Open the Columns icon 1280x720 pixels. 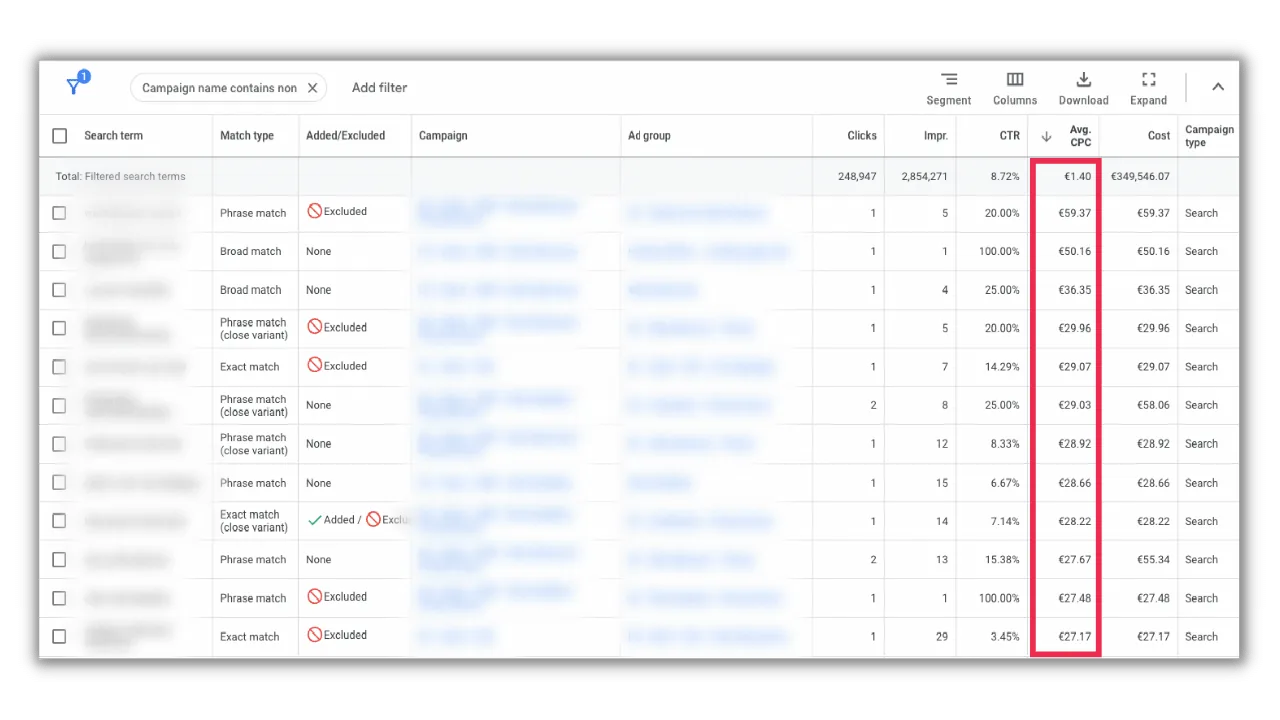click(1015, 80)
